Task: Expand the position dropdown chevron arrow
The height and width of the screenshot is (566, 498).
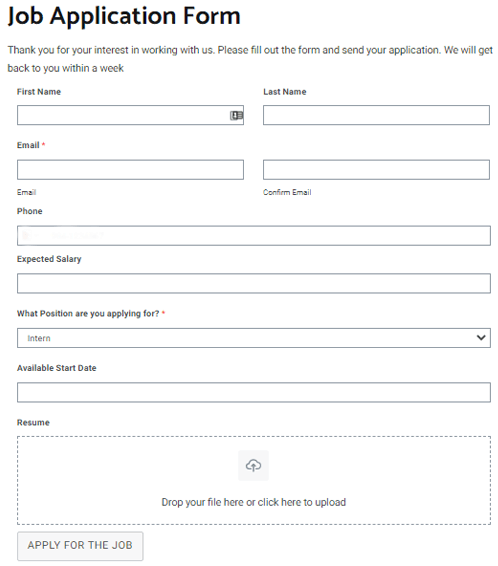Action: click(x=481, y=338)
